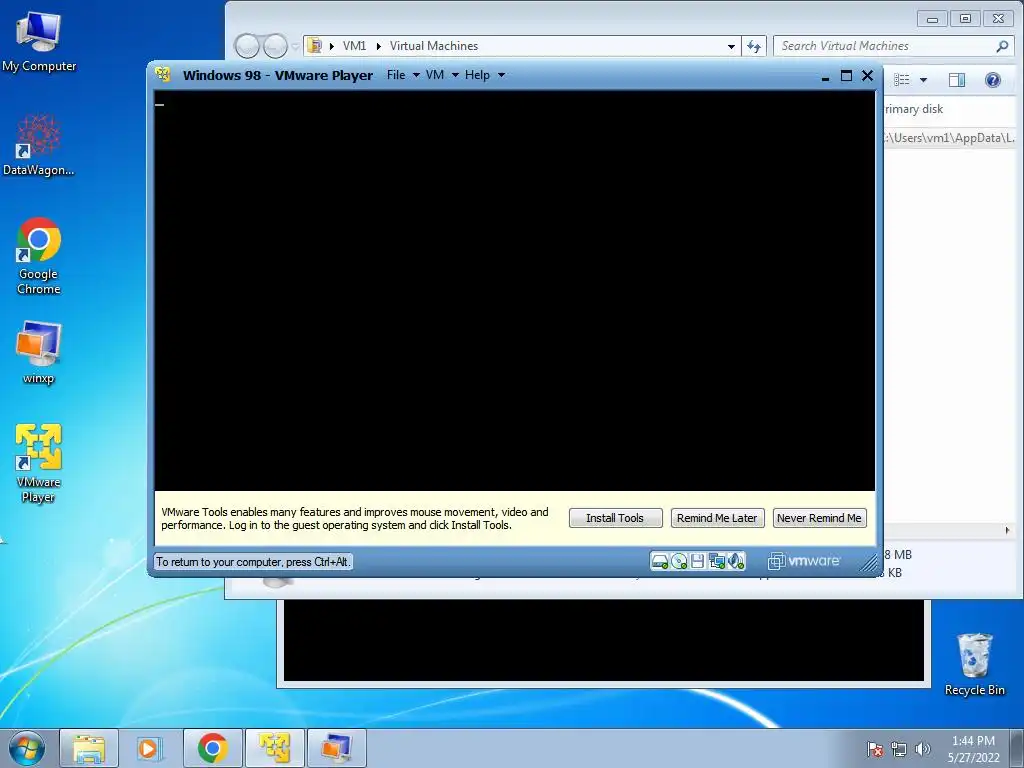Click the Explorer horizontal scrollbar right arrow
Viewport: 1024px width, 768px height.
[1008, 530]
